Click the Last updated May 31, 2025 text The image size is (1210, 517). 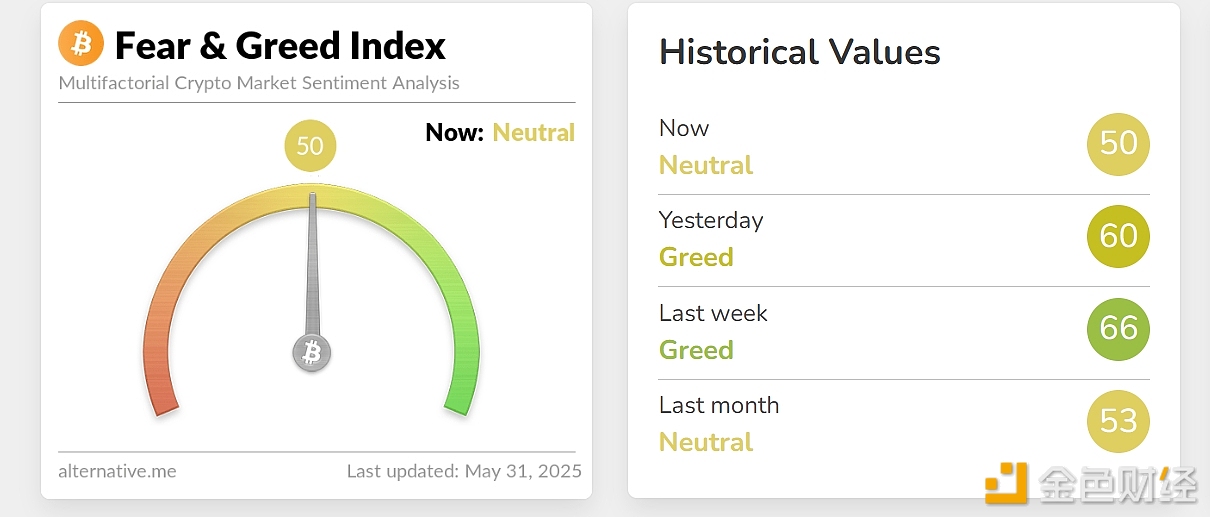pos(463,471)
